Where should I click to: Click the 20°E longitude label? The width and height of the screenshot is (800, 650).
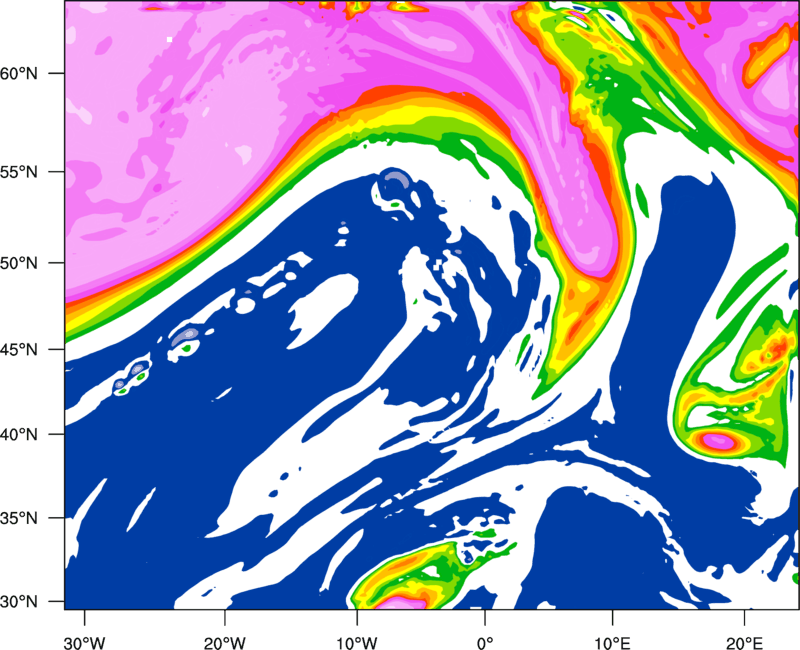[x=744, y=643]
